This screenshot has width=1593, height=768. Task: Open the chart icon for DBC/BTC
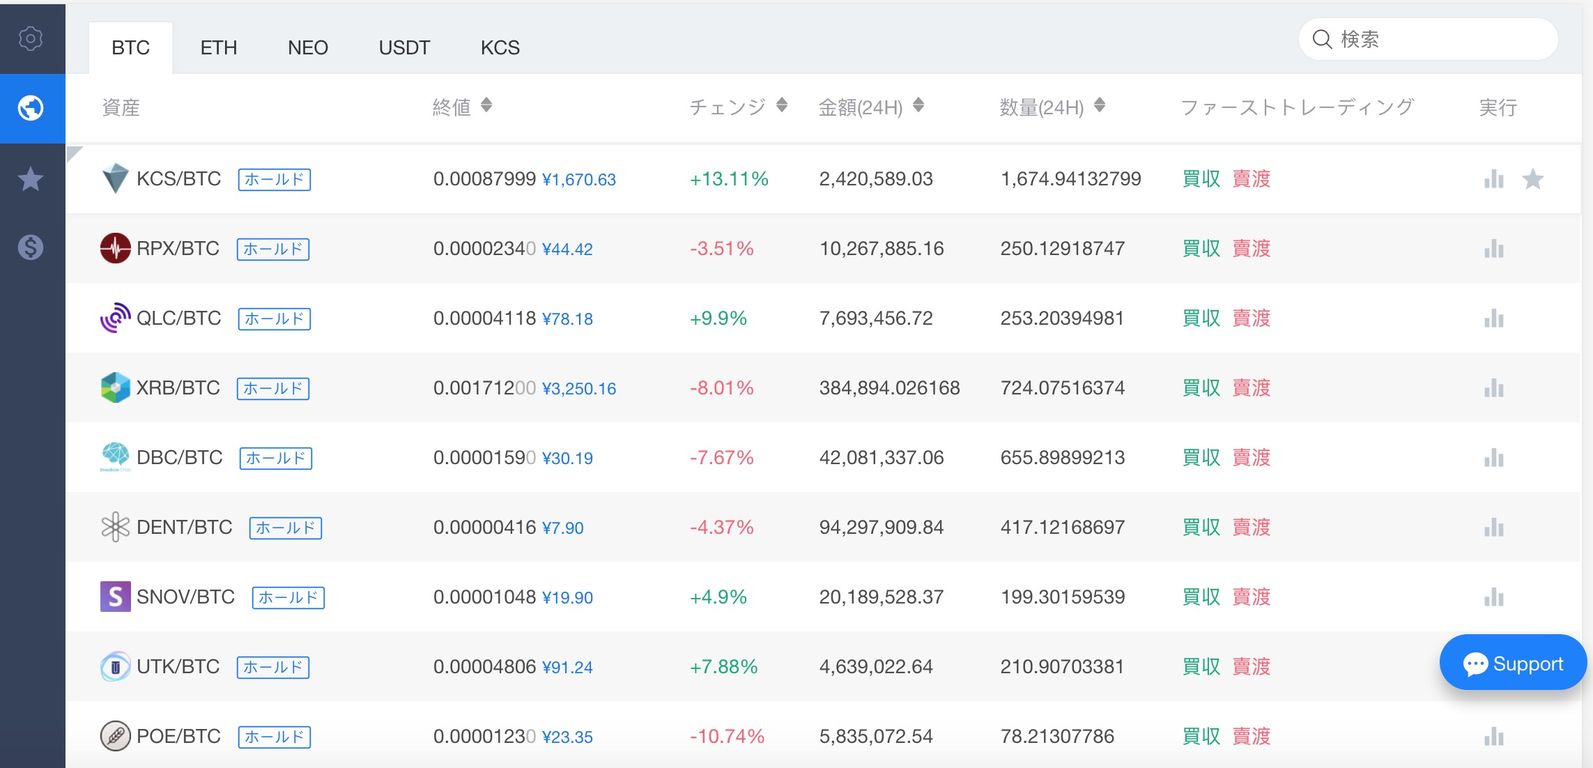click(1494, 458)
